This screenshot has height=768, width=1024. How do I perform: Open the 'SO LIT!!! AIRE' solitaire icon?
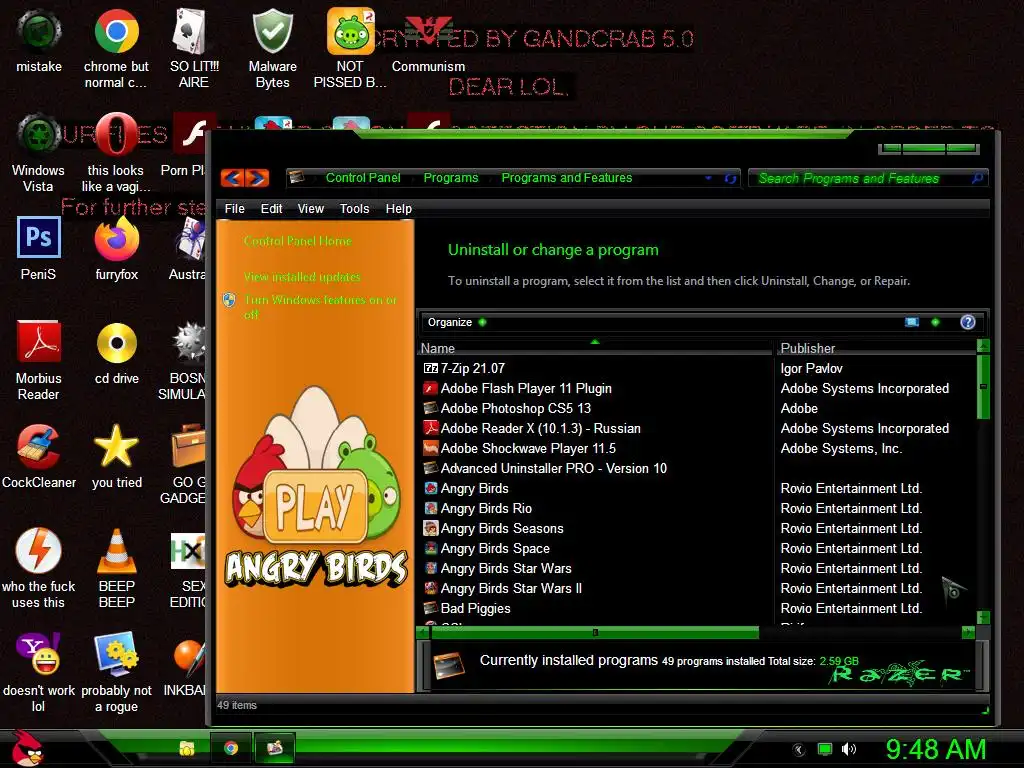pos(194,48)
